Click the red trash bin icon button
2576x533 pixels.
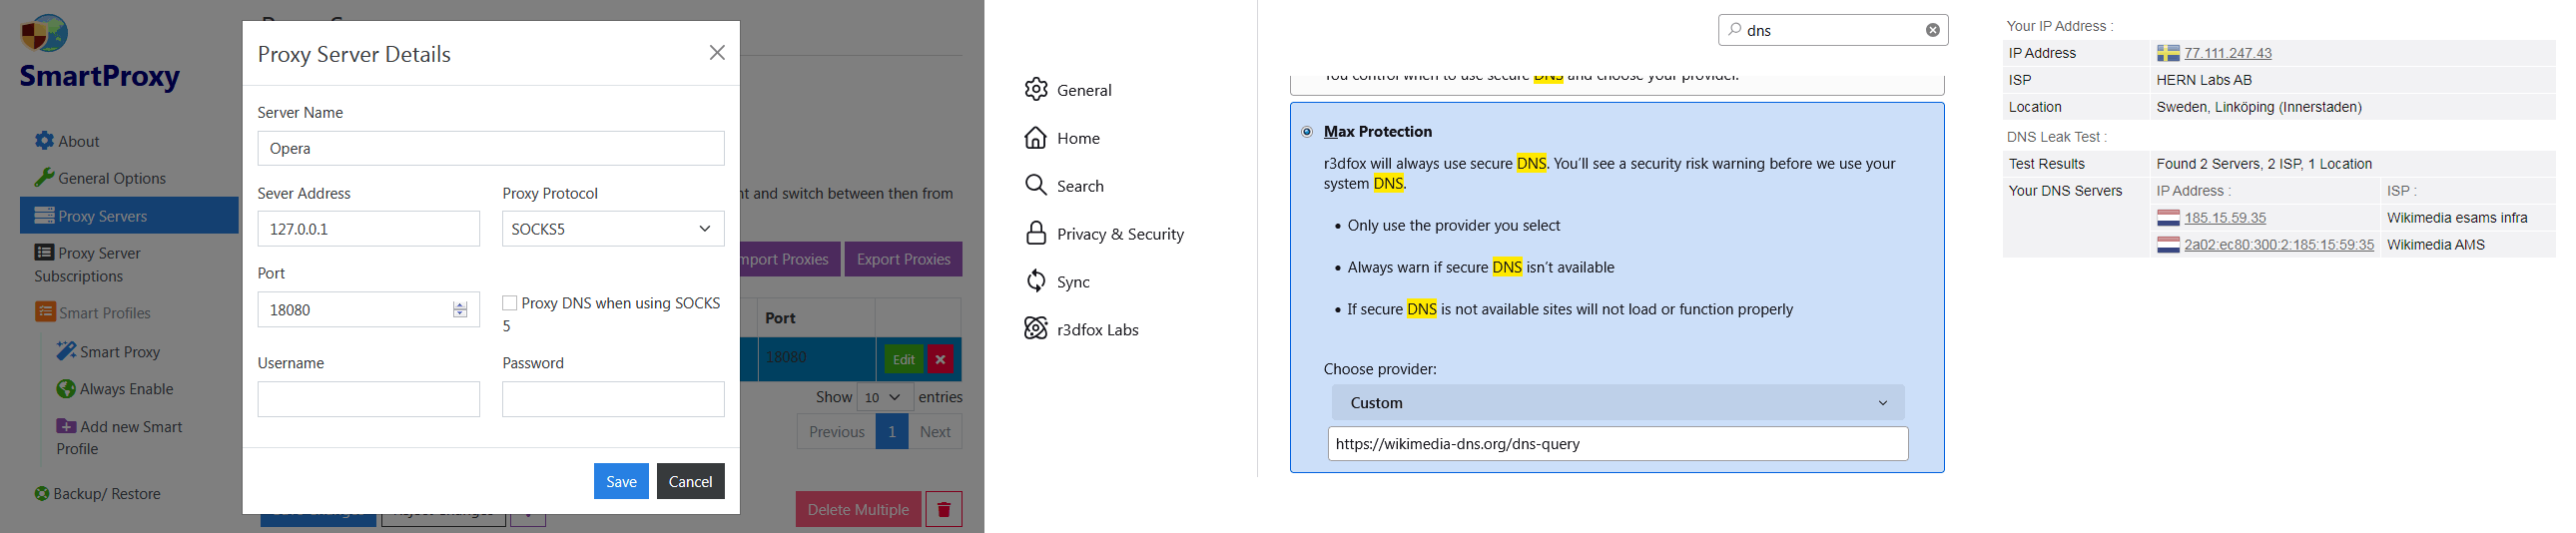coord(943,509)
